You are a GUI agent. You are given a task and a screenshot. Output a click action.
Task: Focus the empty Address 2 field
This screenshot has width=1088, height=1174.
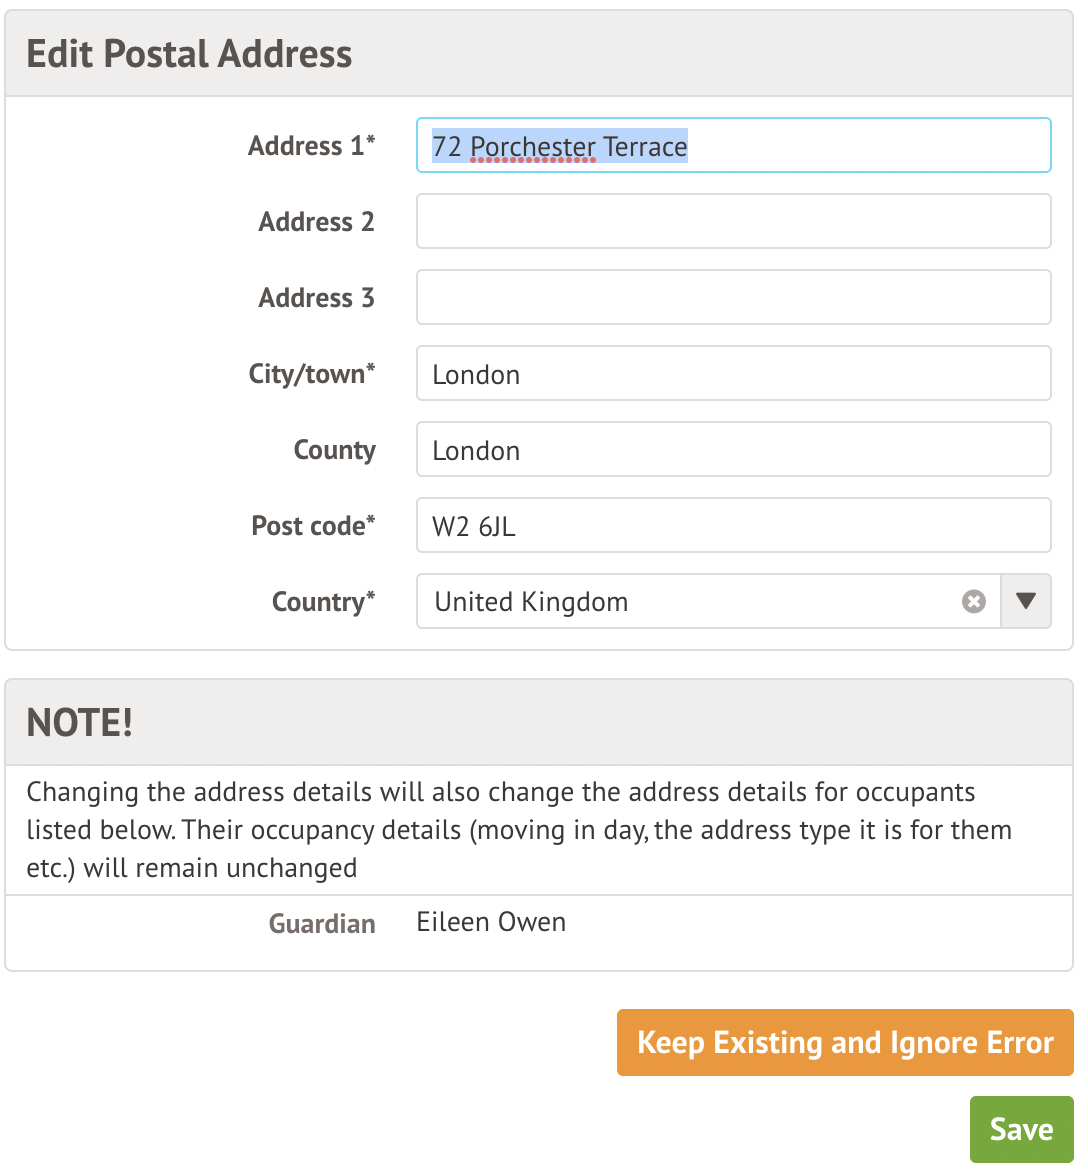tap(733, 221)
